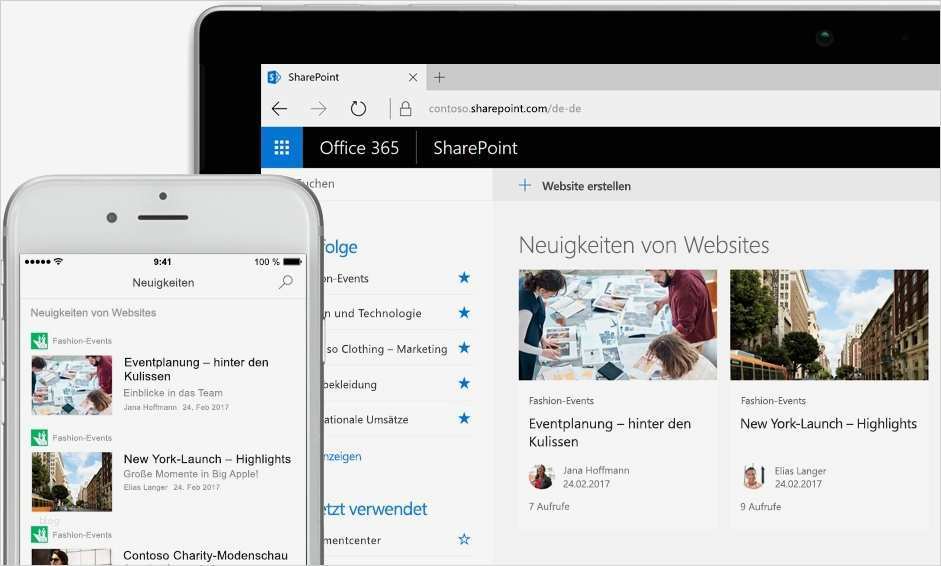
Task: Open the Eventplanung card image on tablet
Action: (618, 325)
